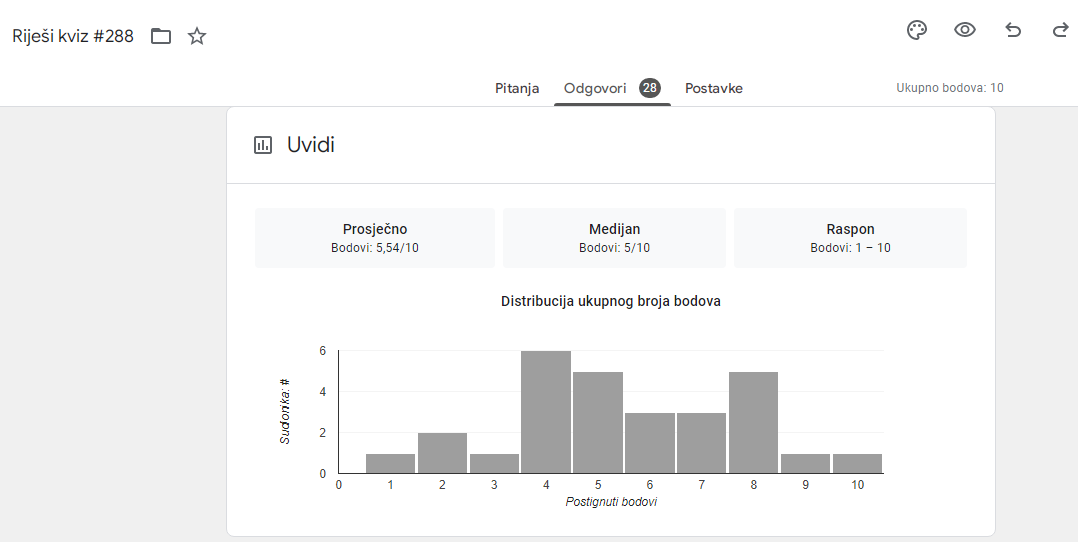Open the theme customization palette icon
The image size is (1078, 542).
coord(916,30)
